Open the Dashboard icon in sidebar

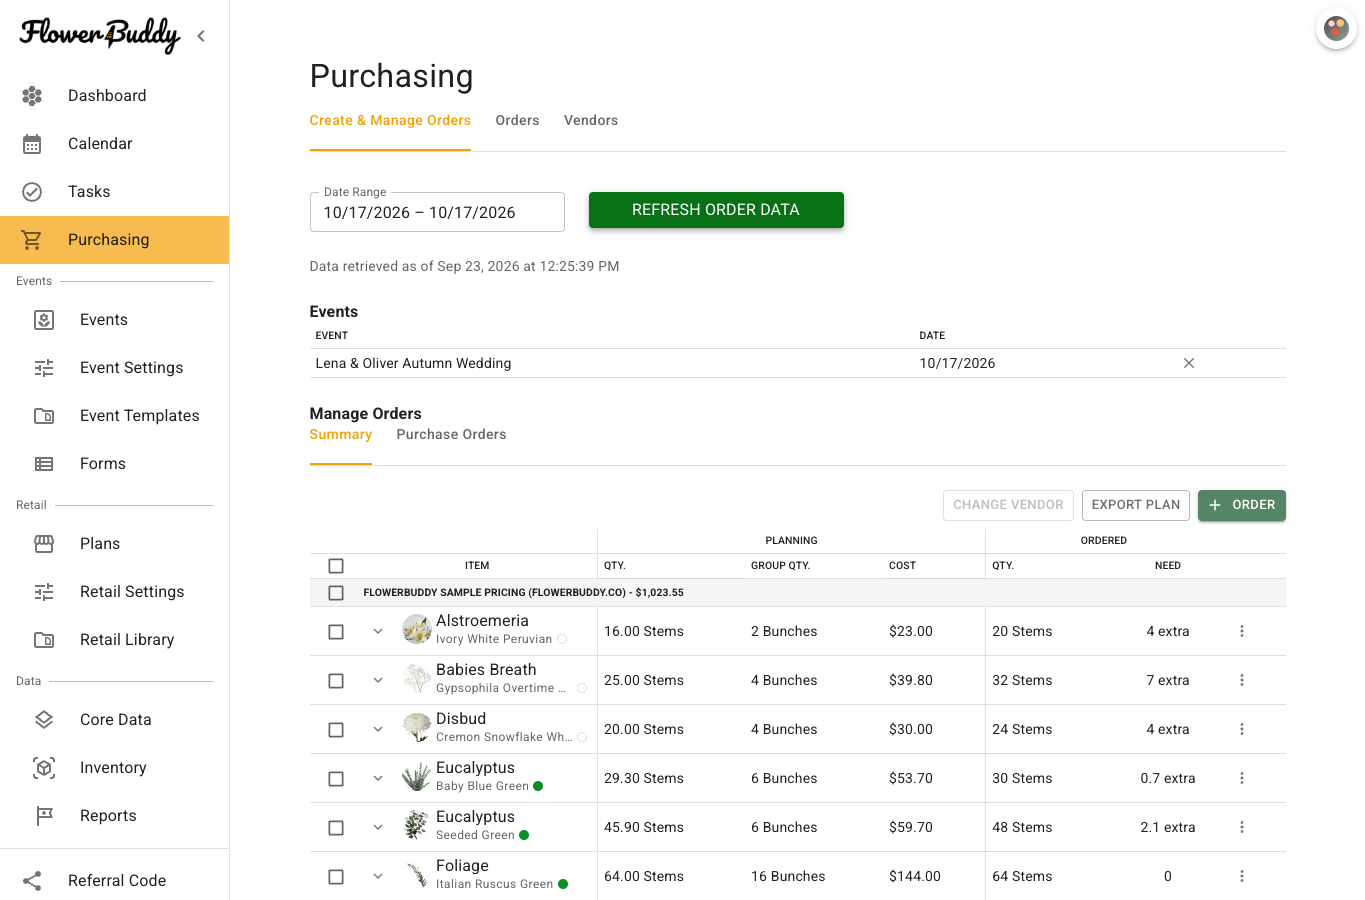pos(32,96)
